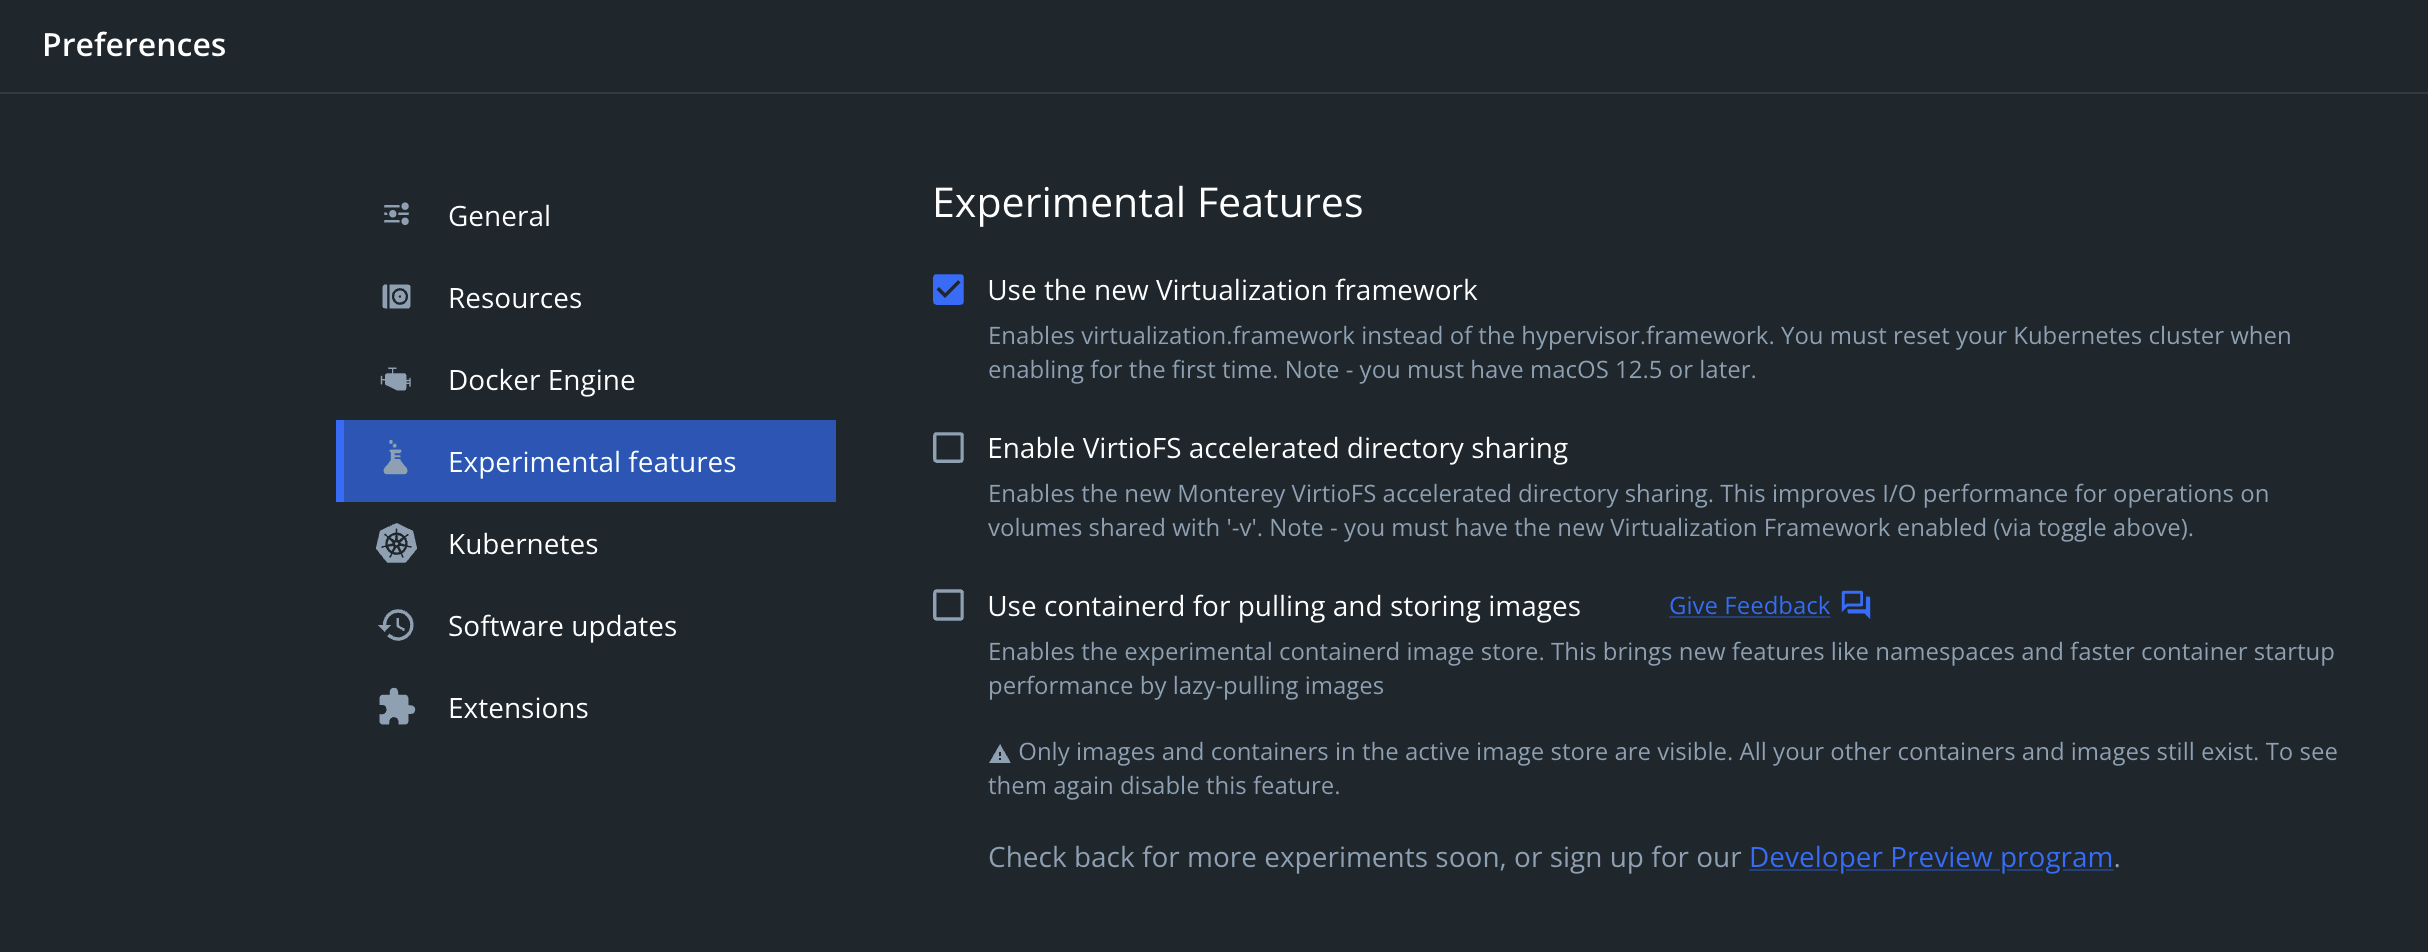Open the General settings tab

point(499,216)
